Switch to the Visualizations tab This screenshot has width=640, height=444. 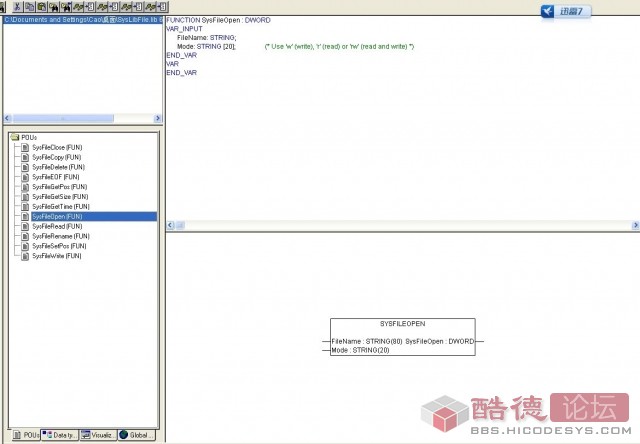pyautogui.click(x=100, y=435)
